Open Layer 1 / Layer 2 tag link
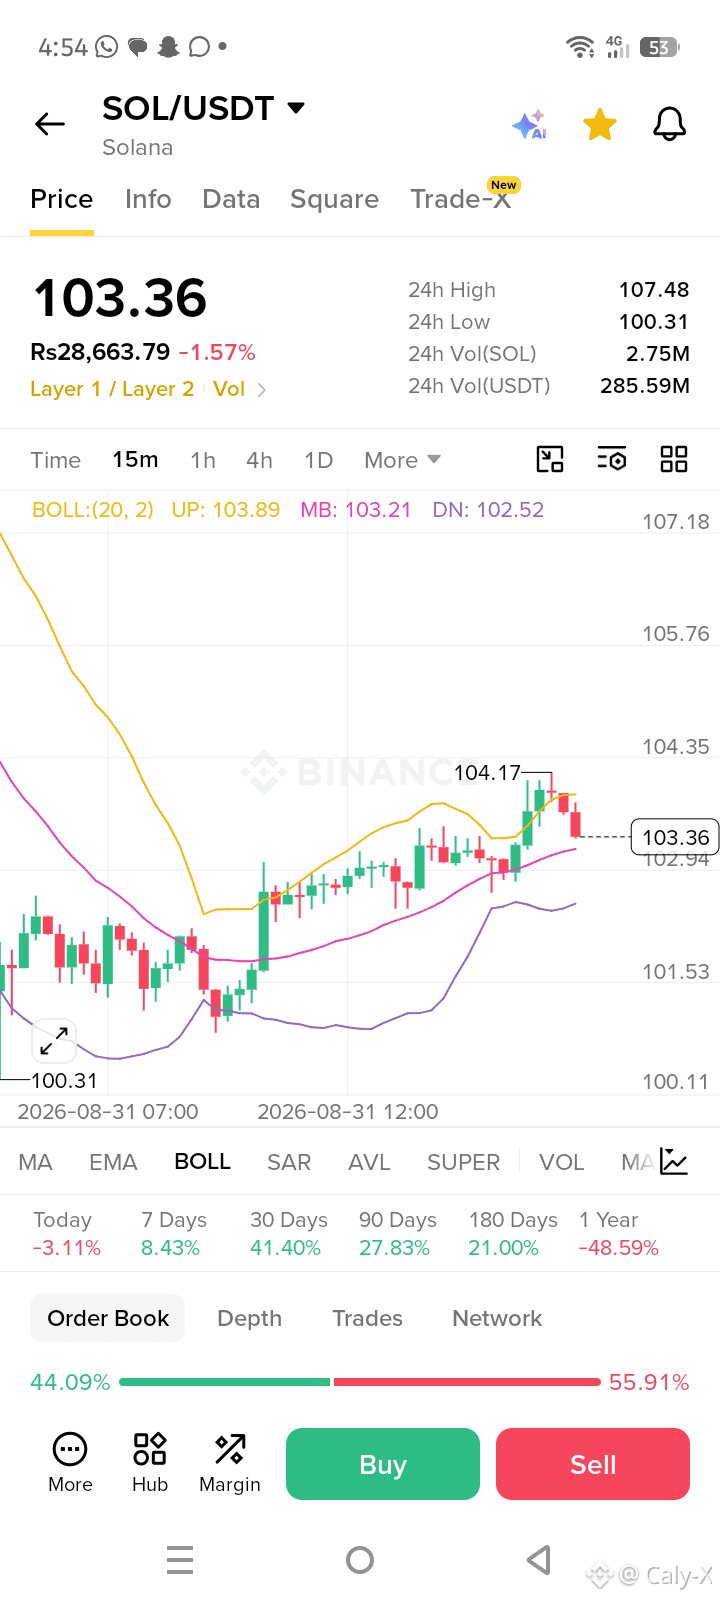The height and width of the screenshot is (1600, 720). point(112,389)
